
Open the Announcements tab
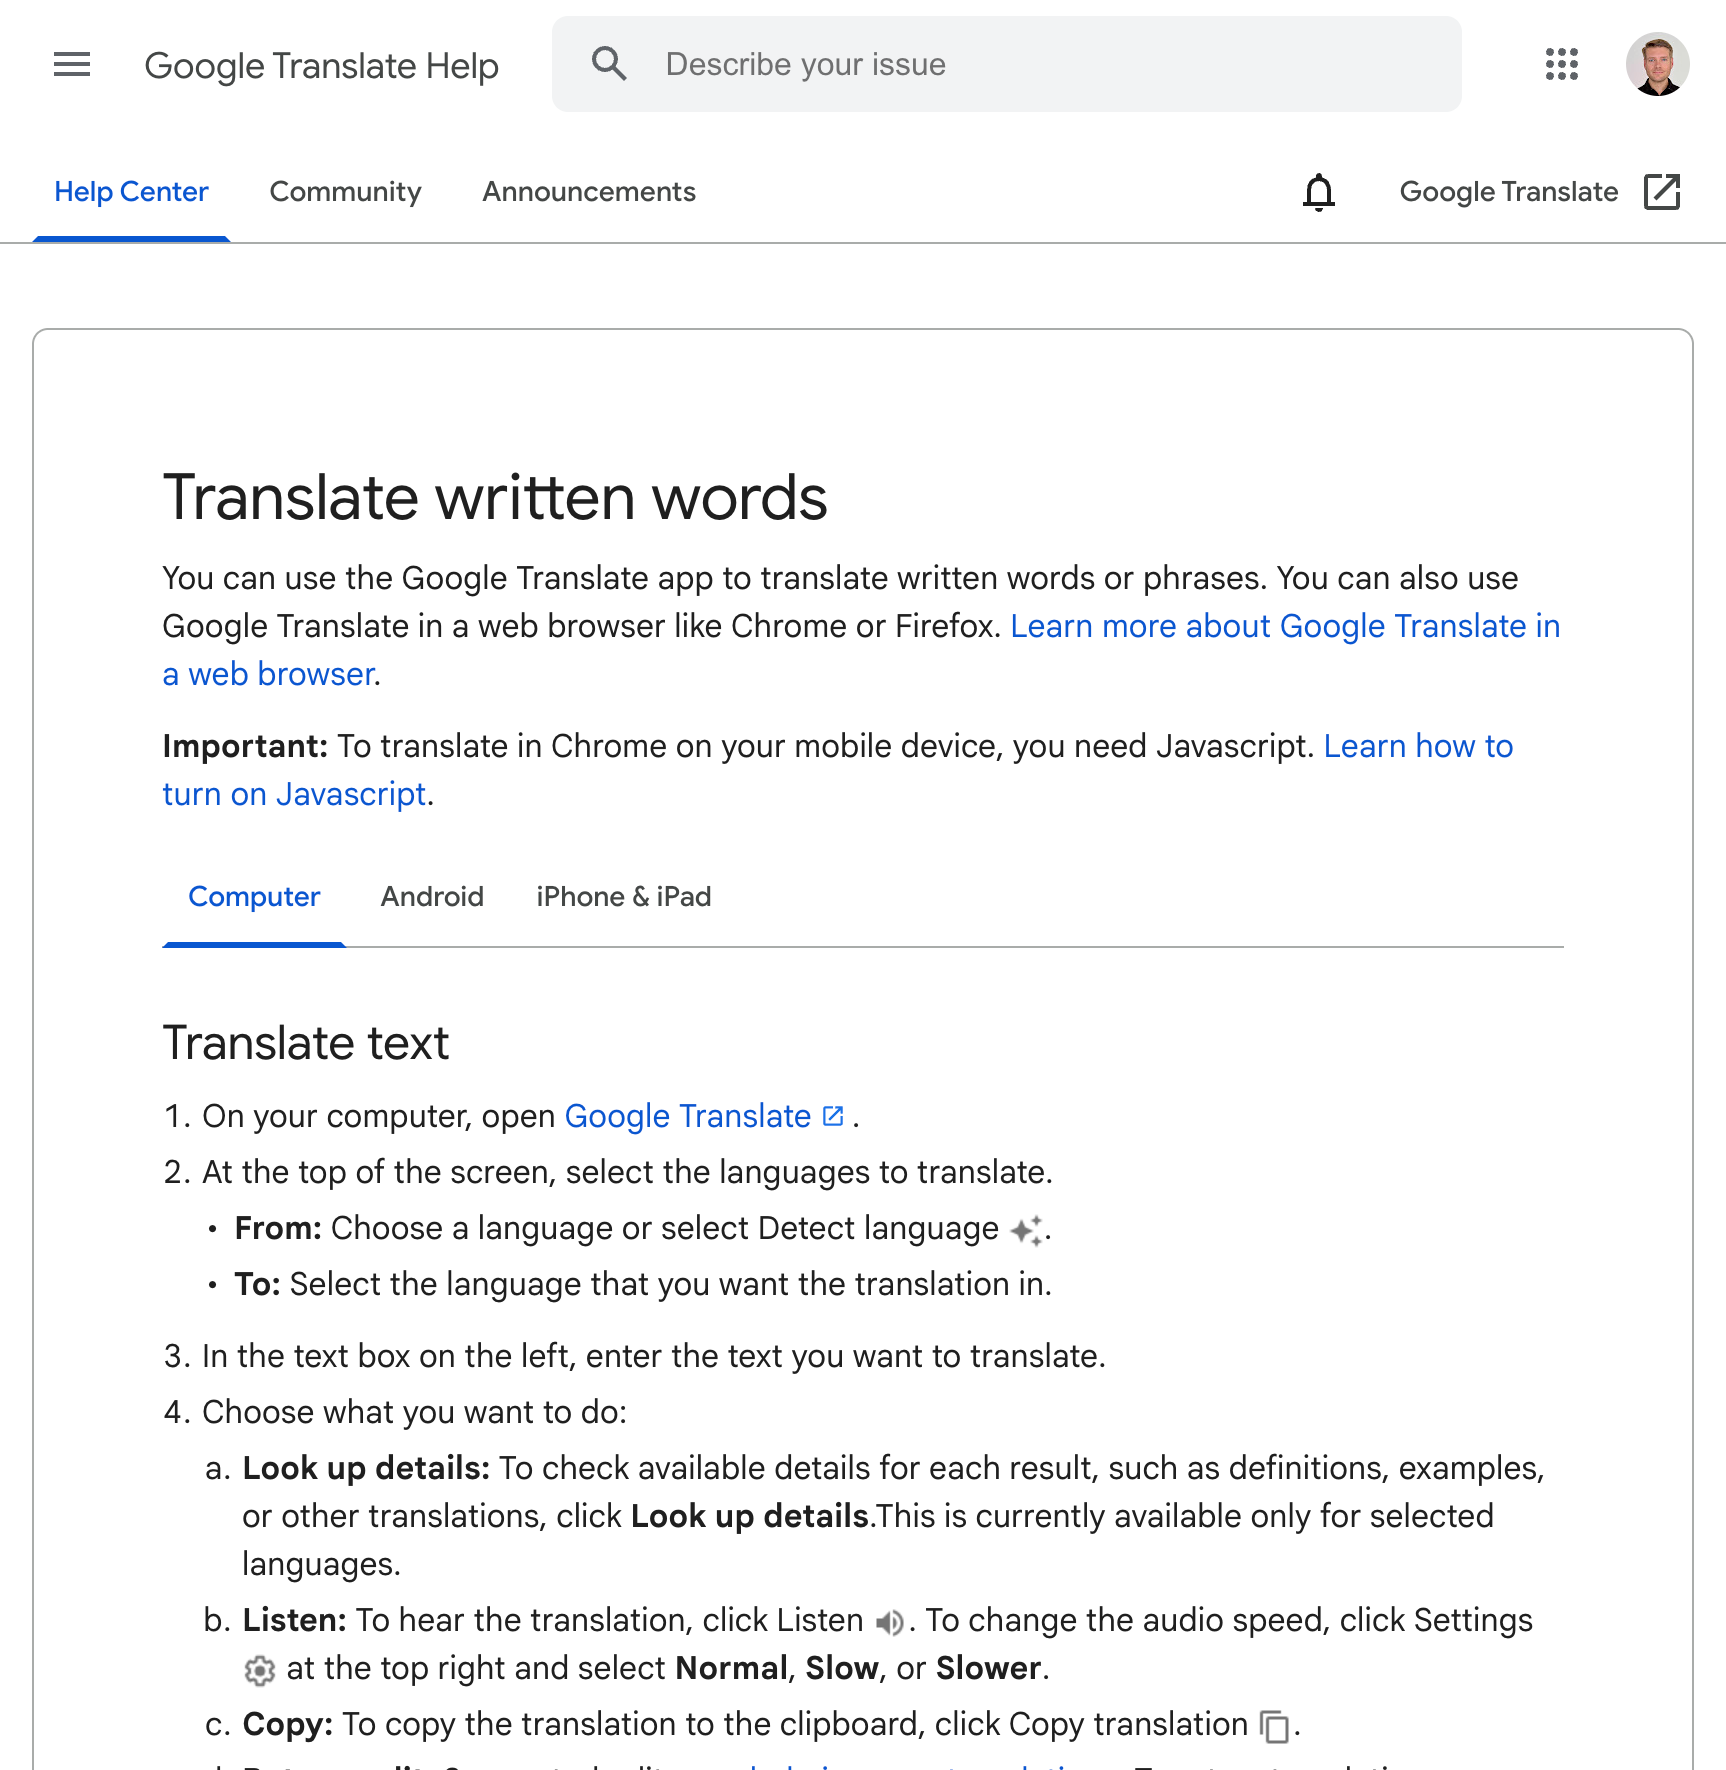pyautogui.click(x=589, y=192)
